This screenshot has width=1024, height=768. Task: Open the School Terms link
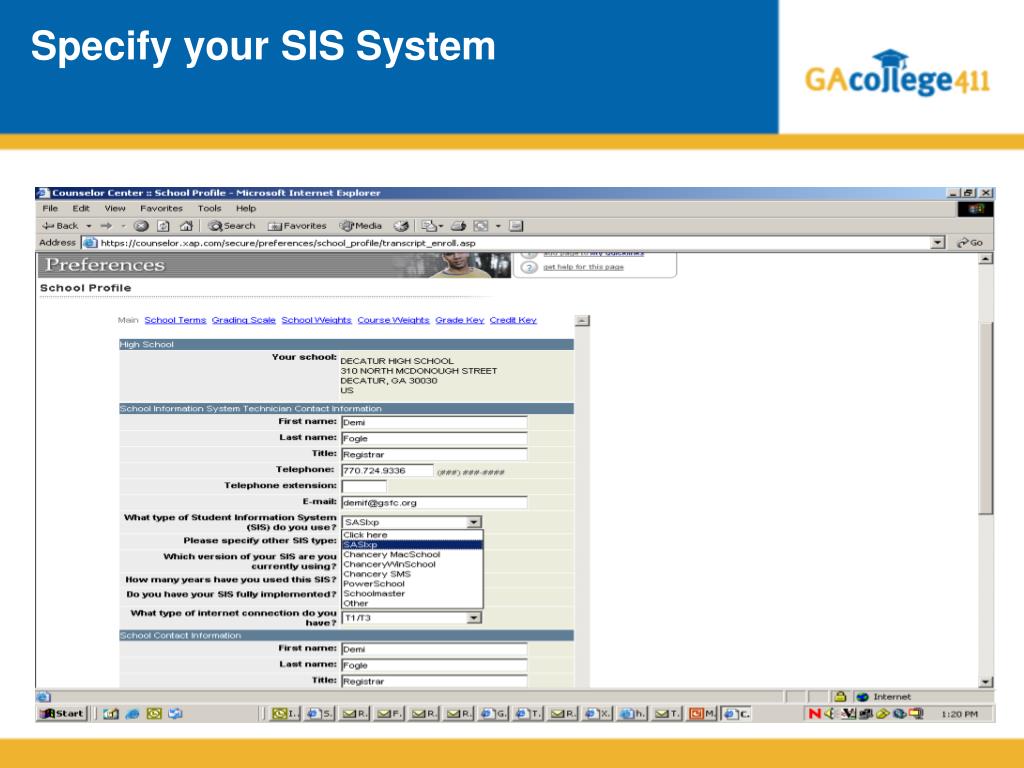175,320
